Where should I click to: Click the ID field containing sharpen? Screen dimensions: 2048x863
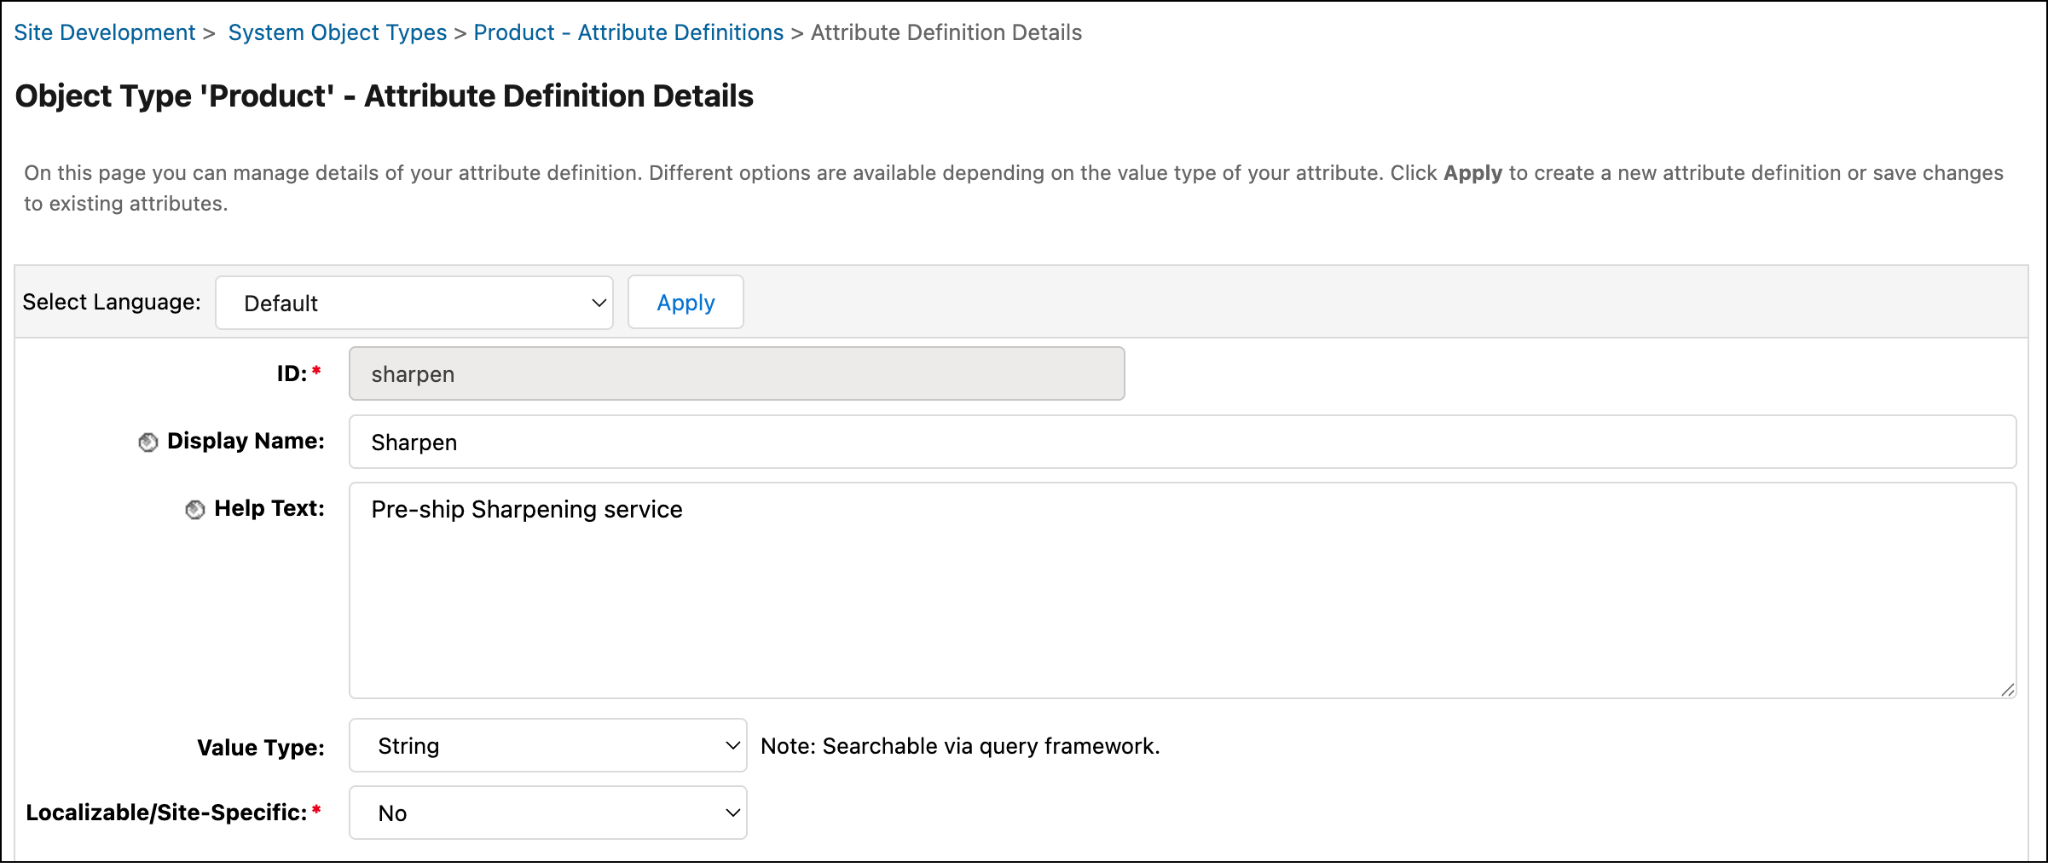736,374
